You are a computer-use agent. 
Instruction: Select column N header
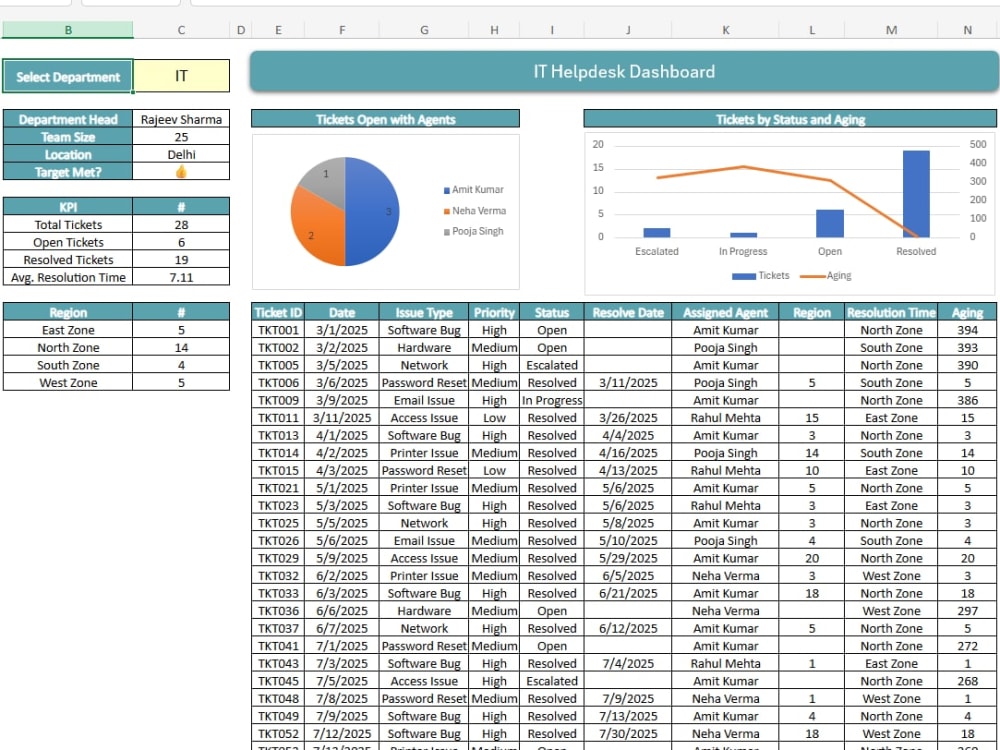point(967,30)
